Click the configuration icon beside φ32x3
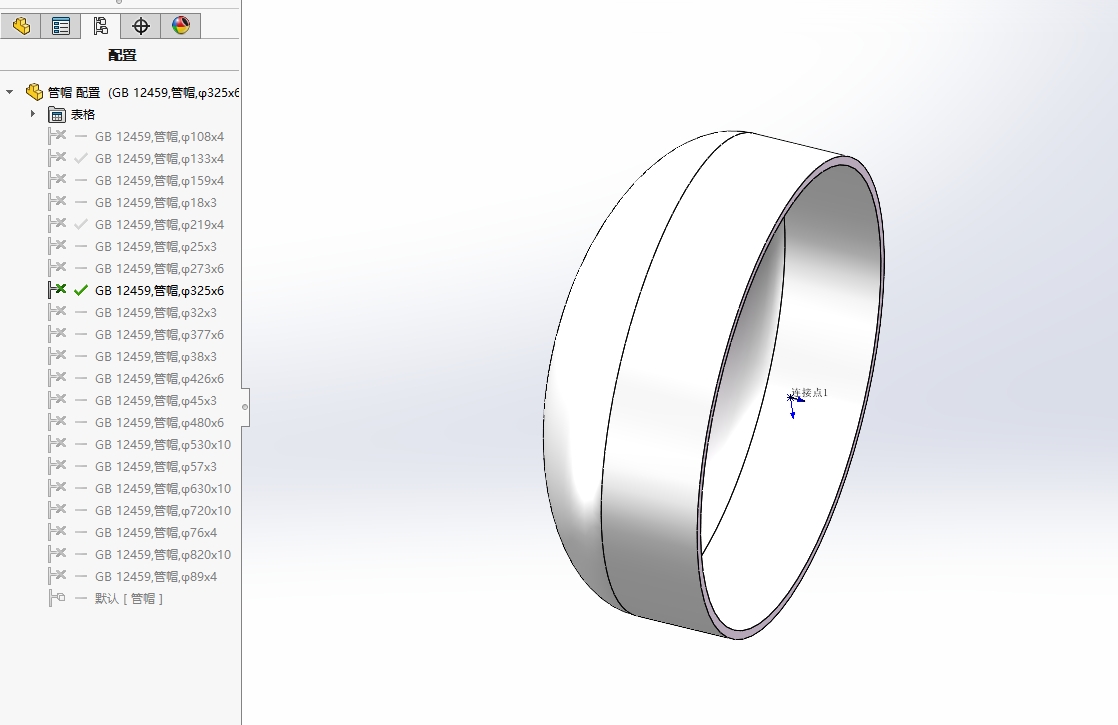Viewport: 1118px width, 725px height. (57, 312)
